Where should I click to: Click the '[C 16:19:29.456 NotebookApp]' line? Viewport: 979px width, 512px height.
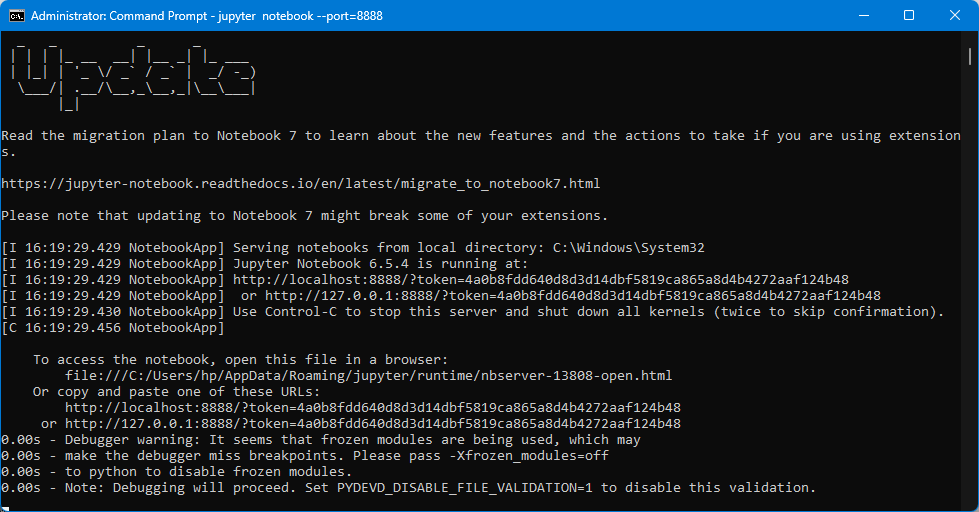(x=113, y=328)
